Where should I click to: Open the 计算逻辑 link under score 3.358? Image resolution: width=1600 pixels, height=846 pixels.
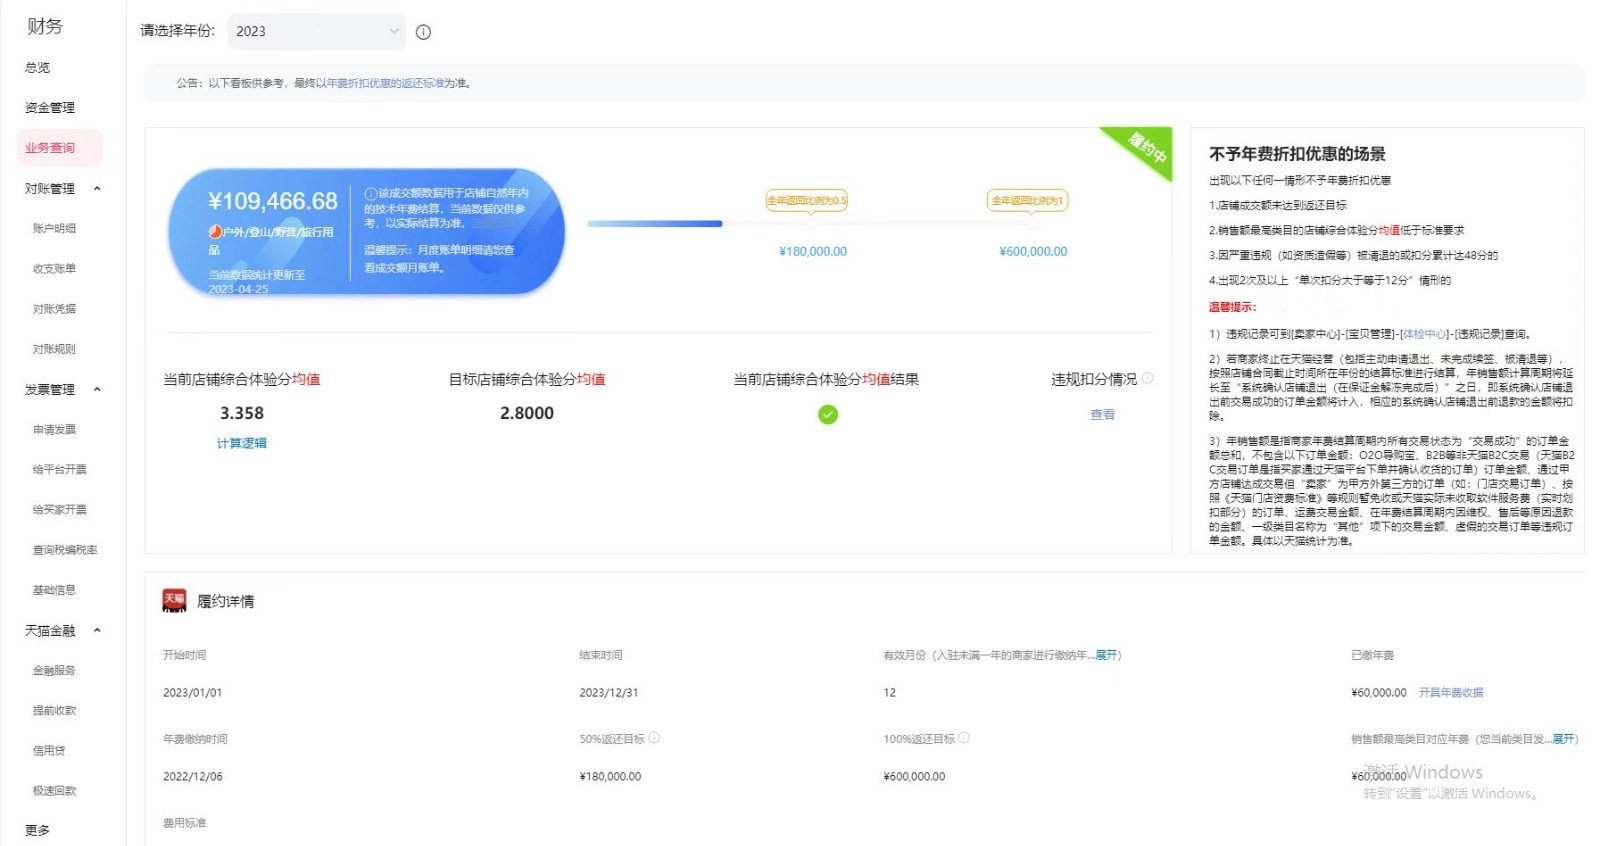[x=242, y=443]
